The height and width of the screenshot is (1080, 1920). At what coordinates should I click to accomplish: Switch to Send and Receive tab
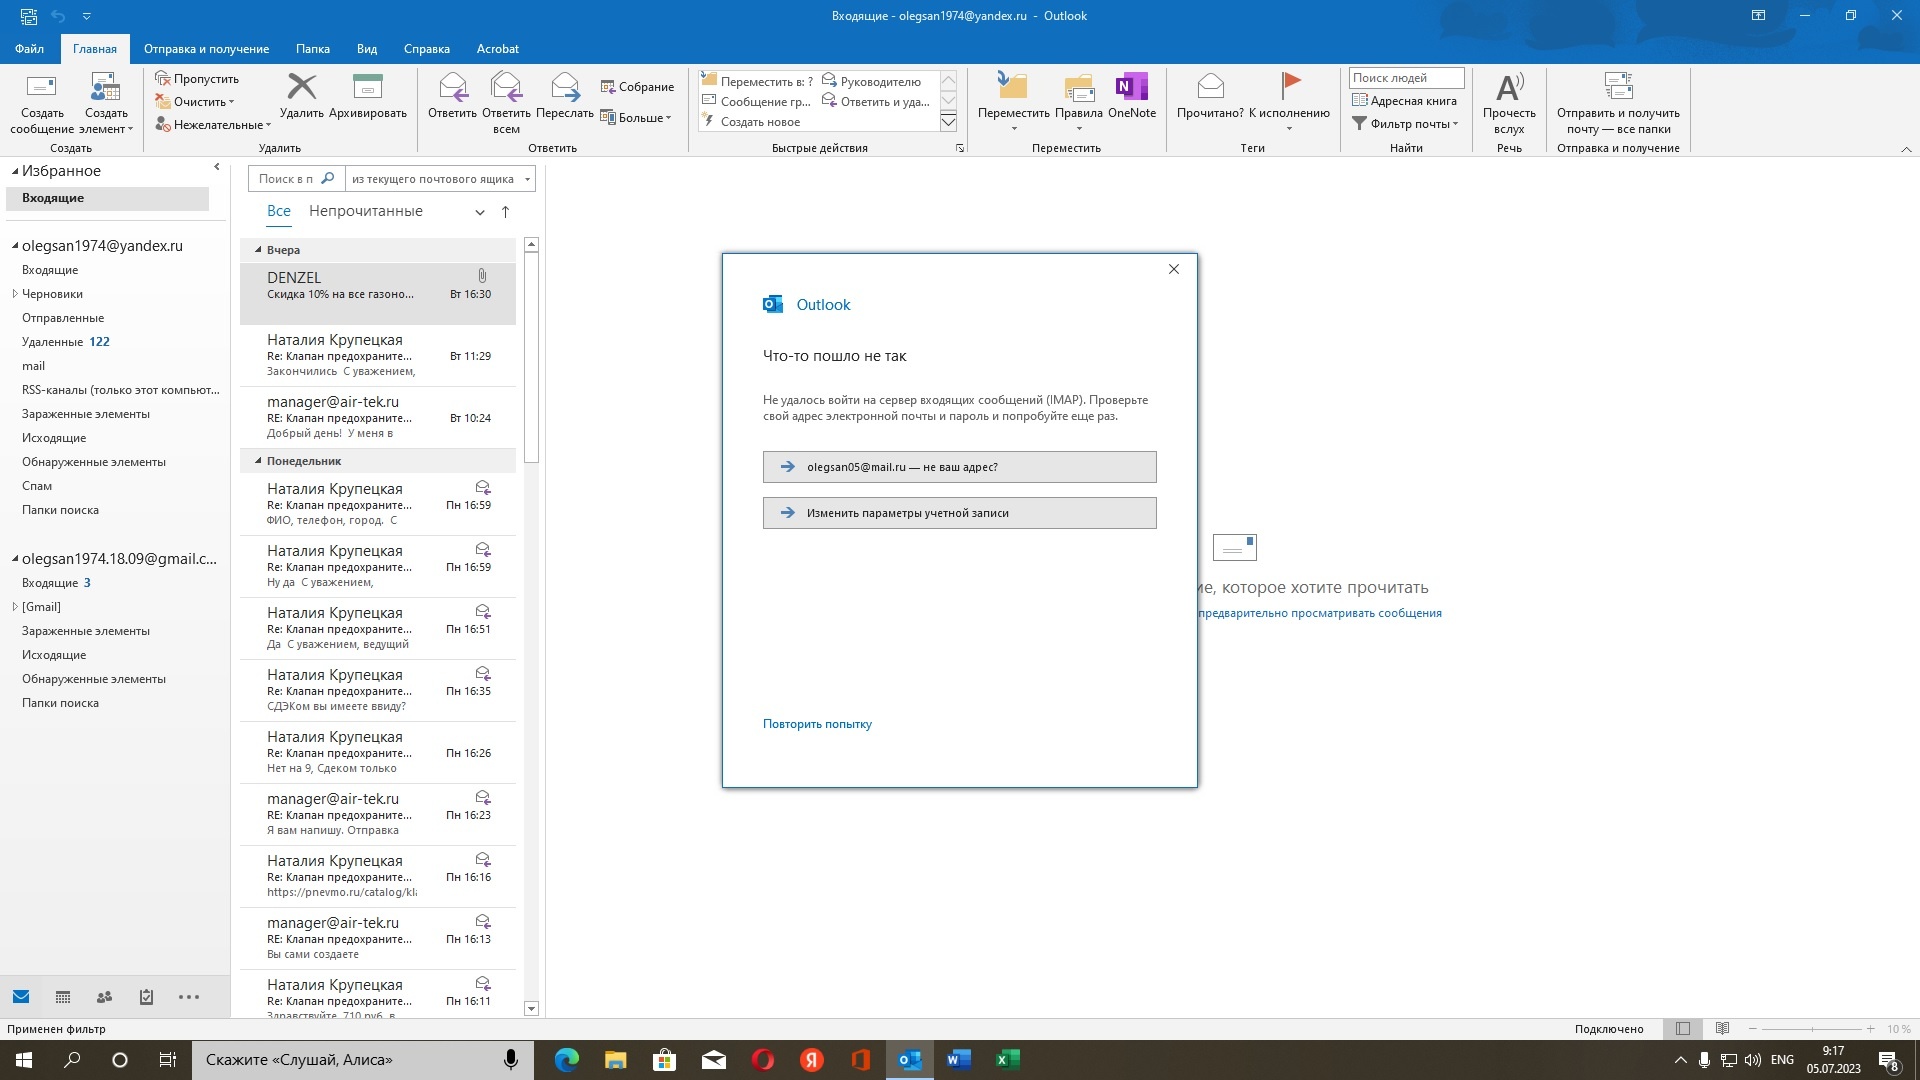(206, 49)
